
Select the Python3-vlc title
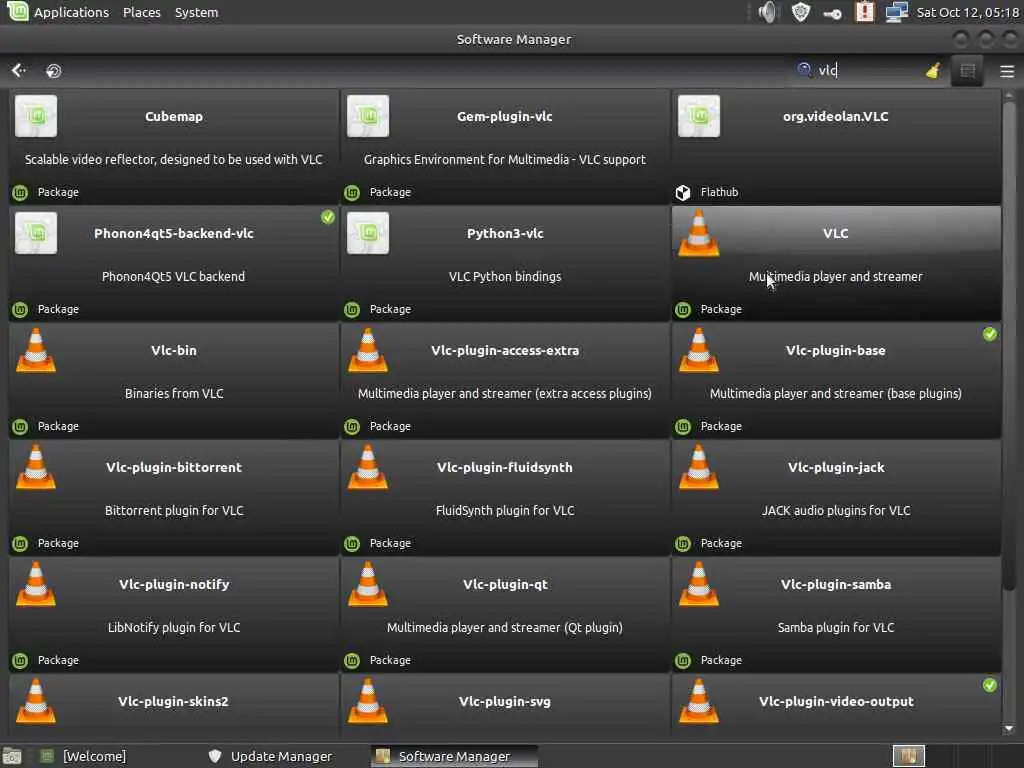point(505,233)
